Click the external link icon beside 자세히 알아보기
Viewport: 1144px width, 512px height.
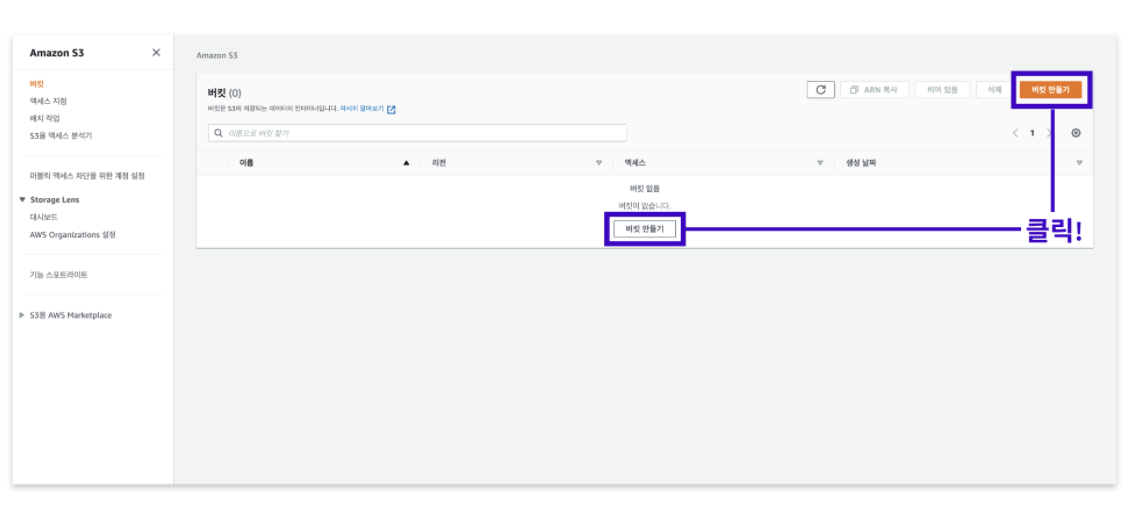pyautogui.click(x=391, y=109)
